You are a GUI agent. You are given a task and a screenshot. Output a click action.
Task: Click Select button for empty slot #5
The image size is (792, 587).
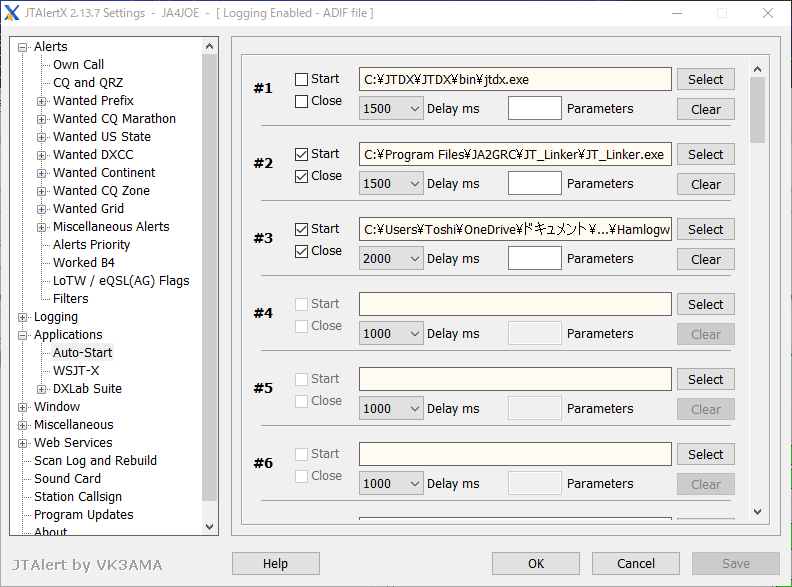pos(706,379)
